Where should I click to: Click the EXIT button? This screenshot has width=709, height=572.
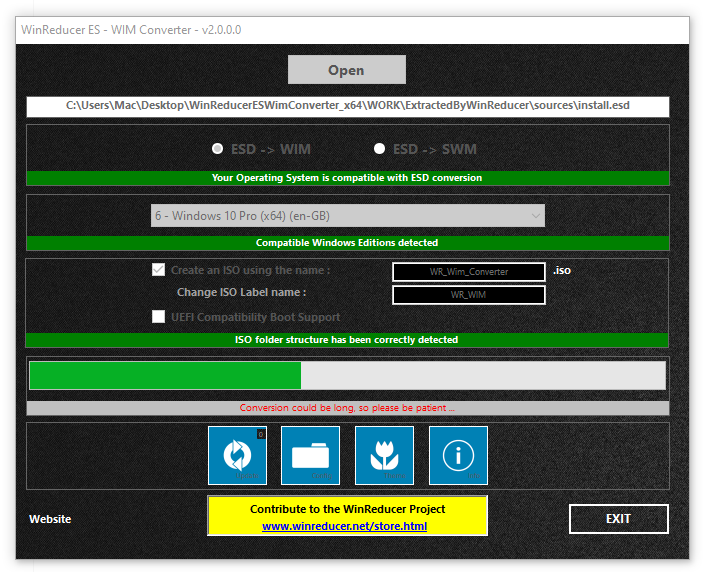(619, 519)
